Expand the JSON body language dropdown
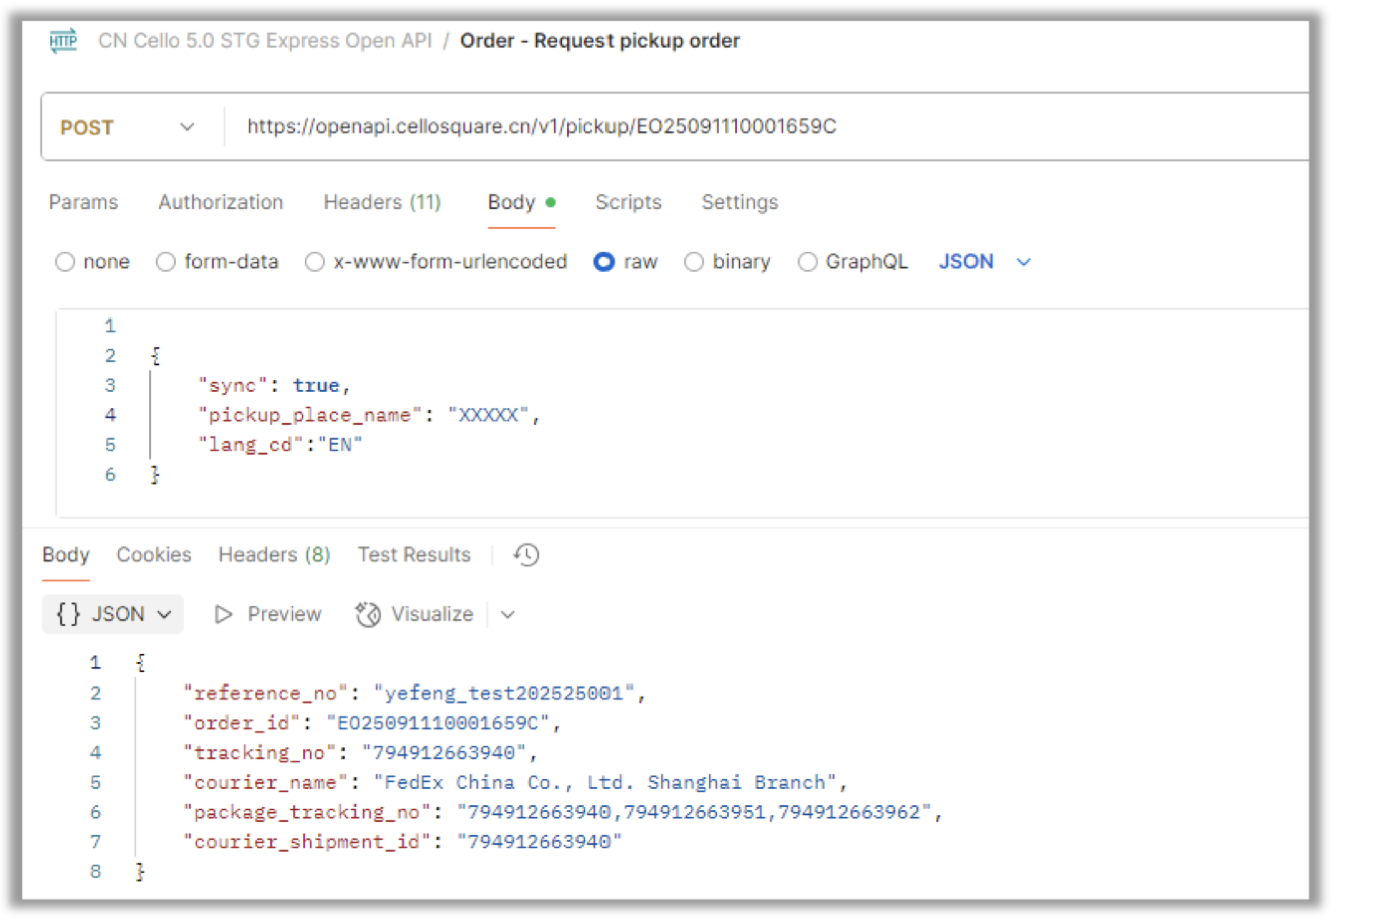The image size is (1382, 924). point(1023,262)
